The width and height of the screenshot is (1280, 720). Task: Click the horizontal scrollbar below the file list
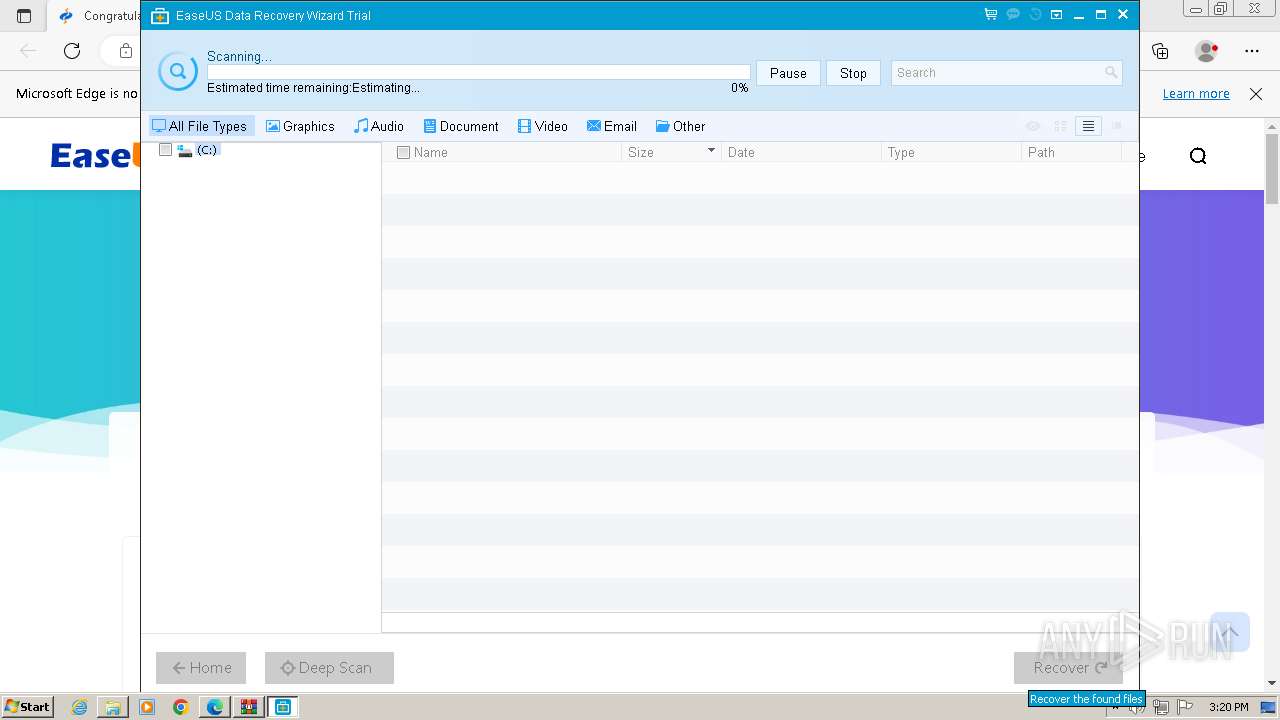coord(760,623)
